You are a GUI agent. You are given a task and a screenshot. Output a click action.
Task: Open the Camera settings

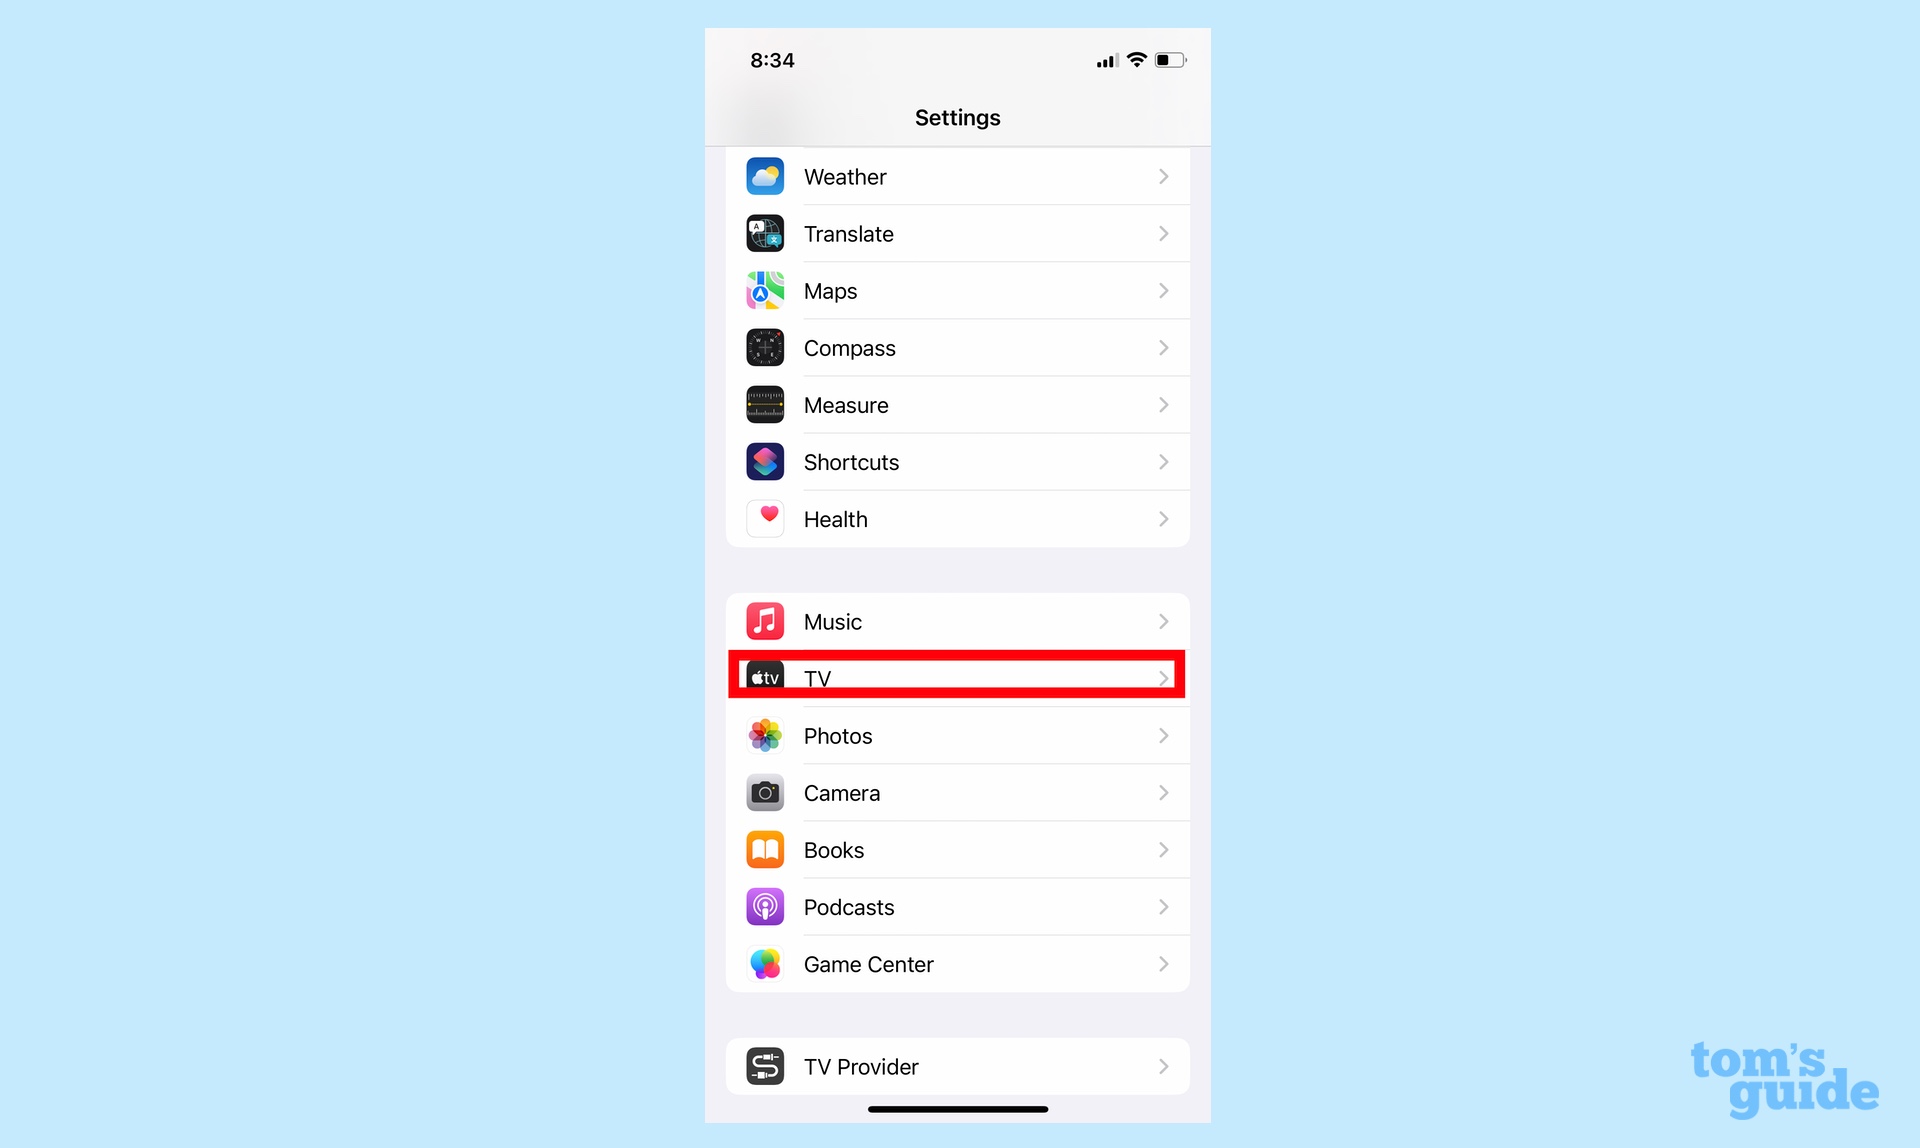958,793
